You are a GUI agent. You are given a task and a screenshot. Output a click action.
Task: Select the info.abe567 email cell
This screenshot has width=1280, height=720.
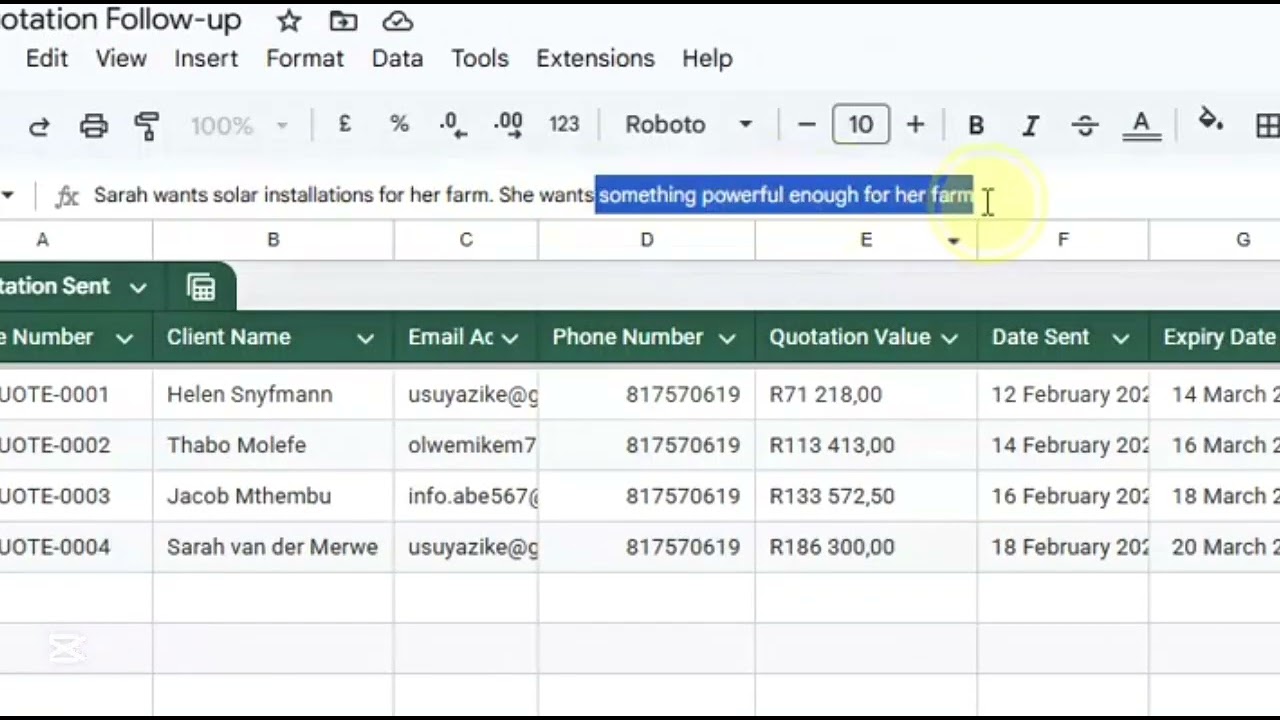click(x=466, y=496)
